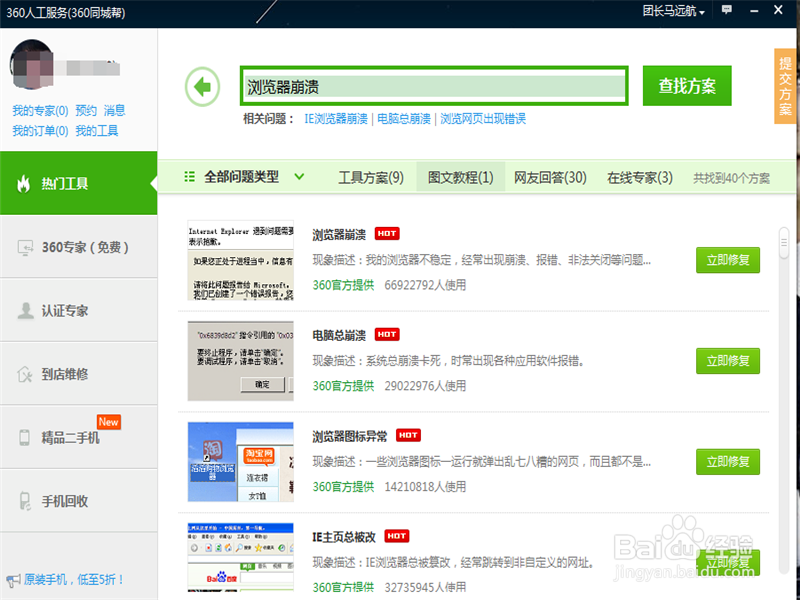Click HOT badge next to IE主页总被改
The image size is (800, 600).
[x=396, y=536]
